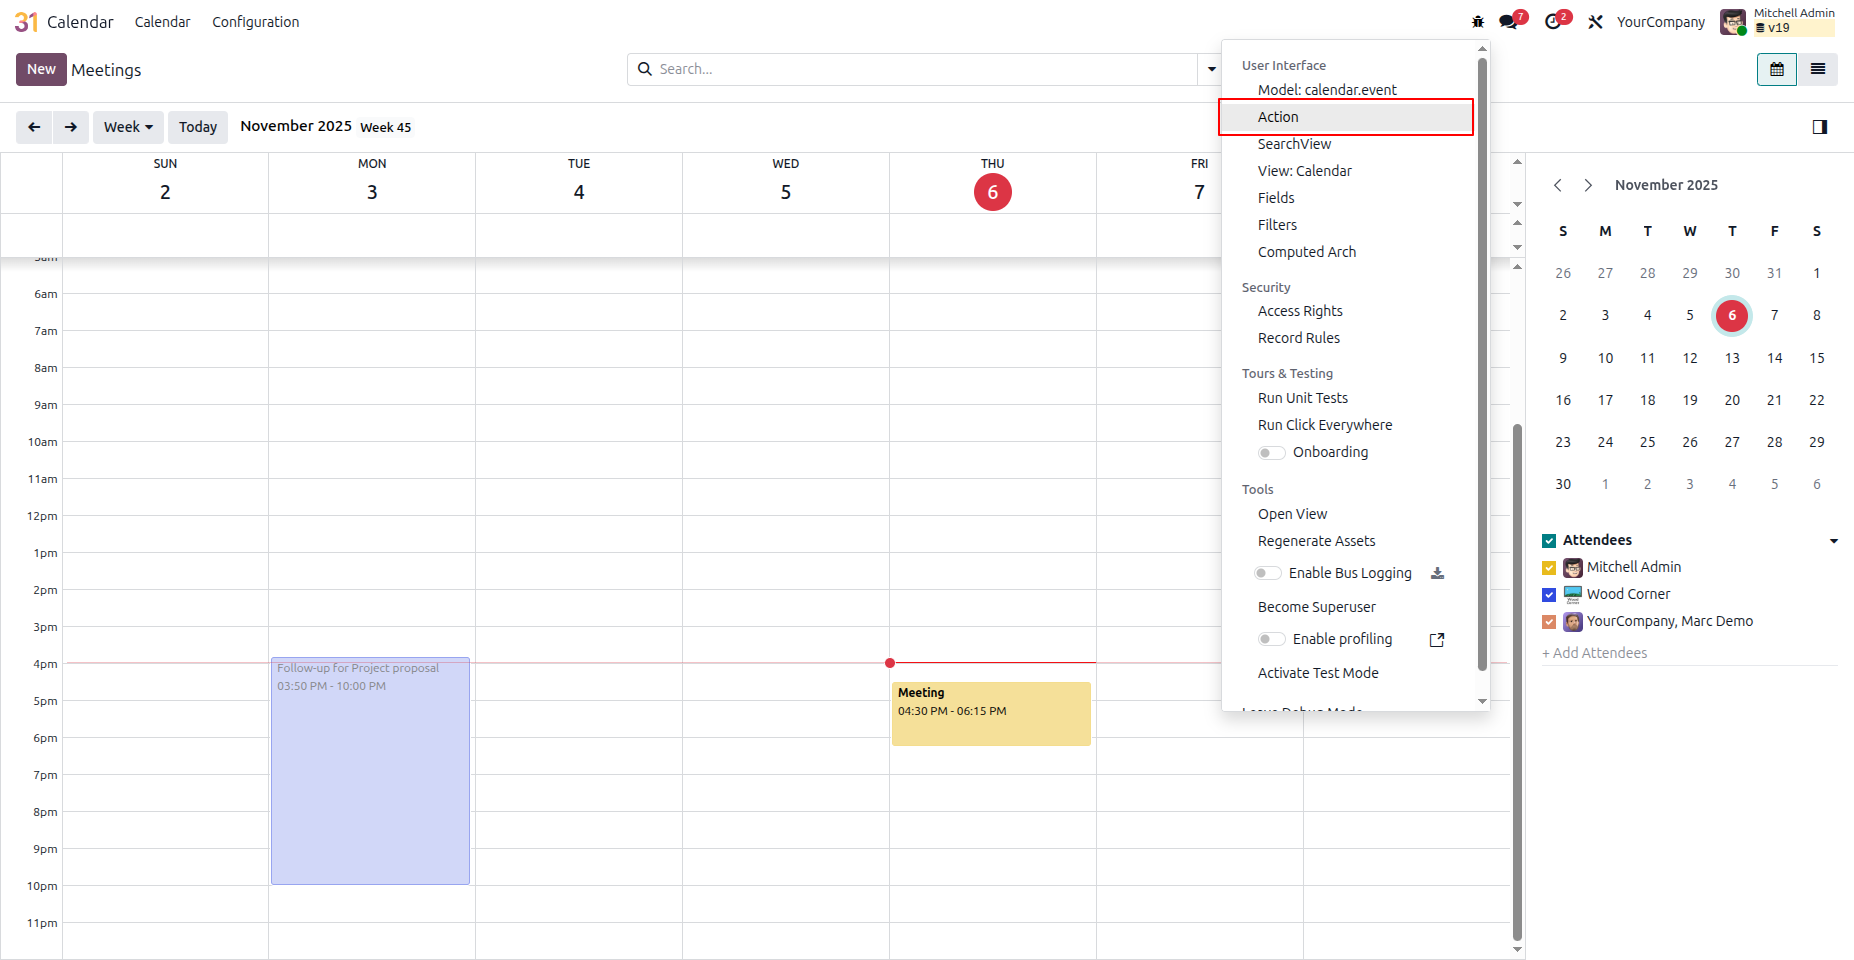
Task: Expand the Attendees section caret
Action: coord(1834,541)
